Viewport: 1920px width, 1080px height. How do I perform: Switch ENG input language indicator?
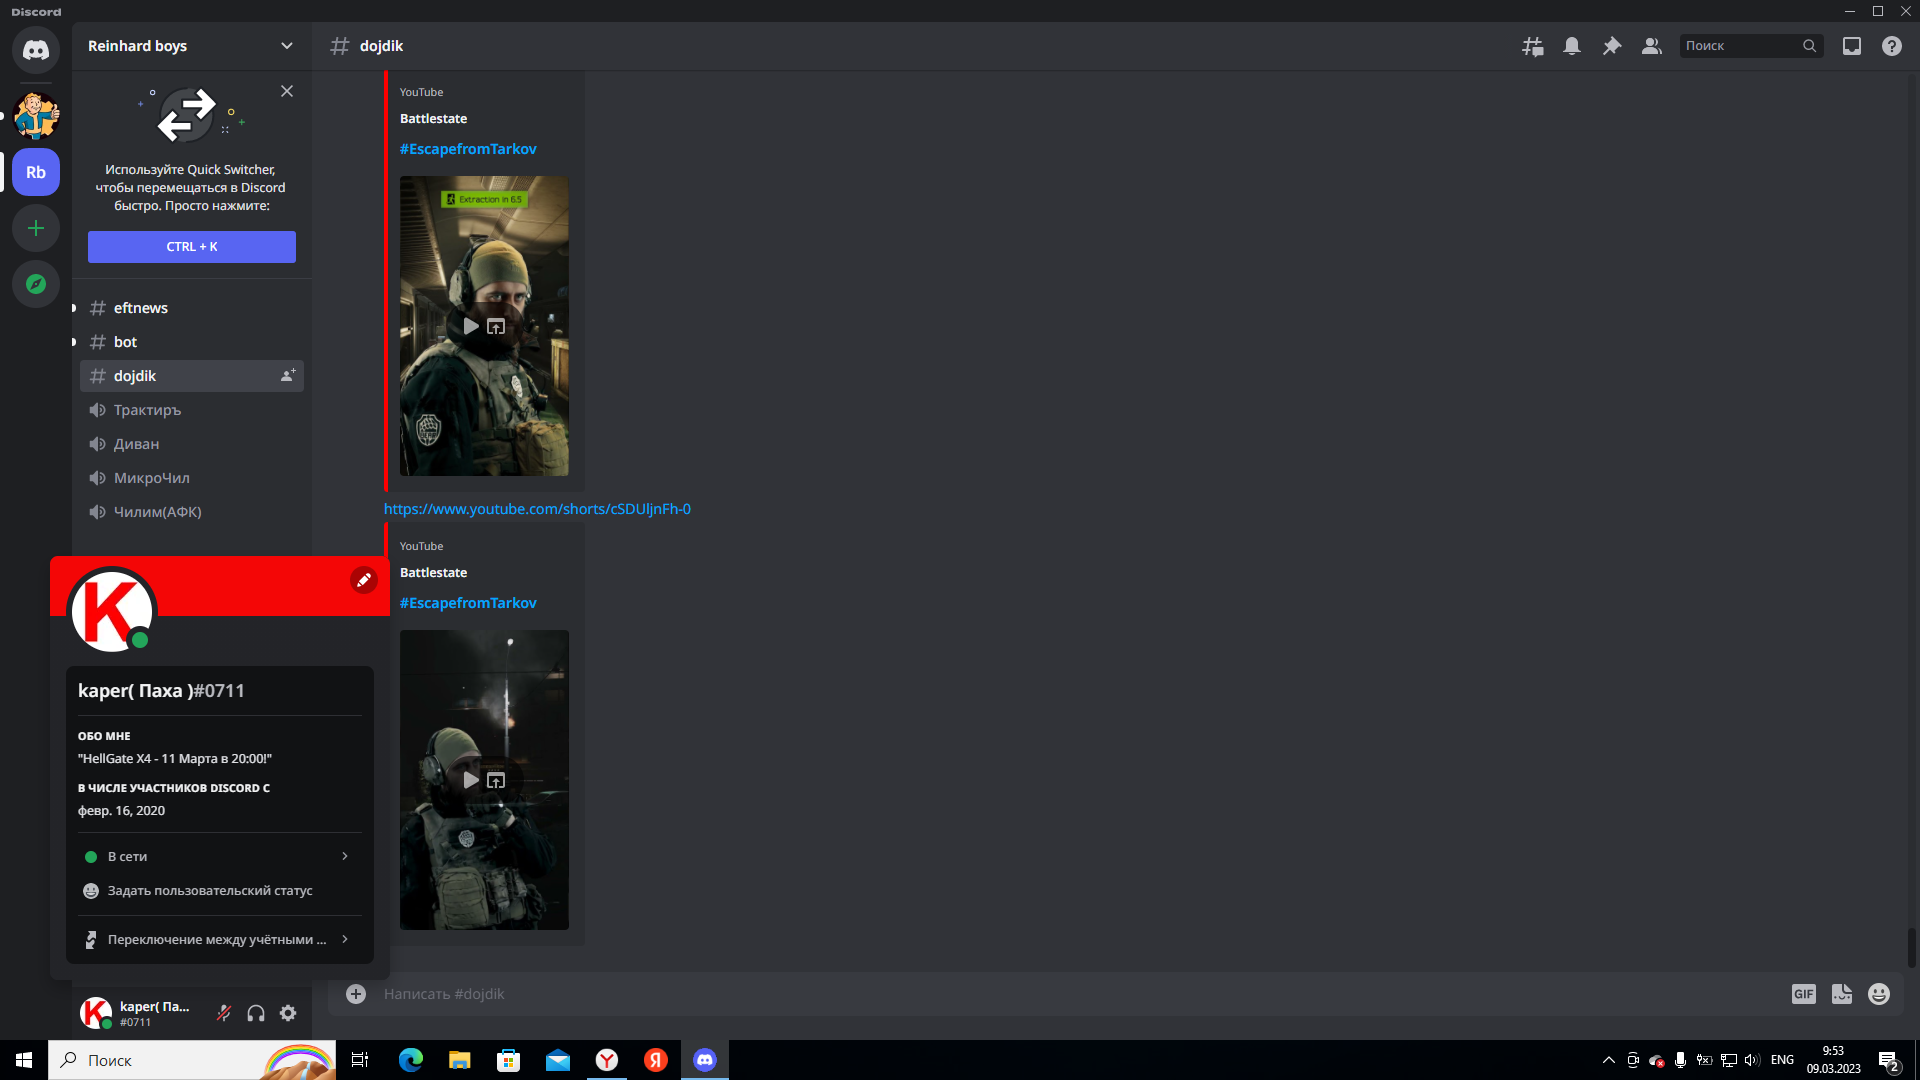[x=1782, y=1060]
